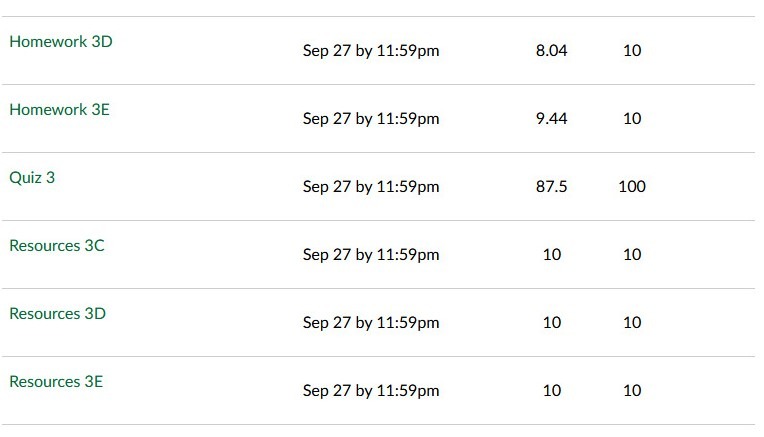Click the Quiz 3 out-of value 100
This screenshot has height=437, width=764.
(x=632, y=187)
